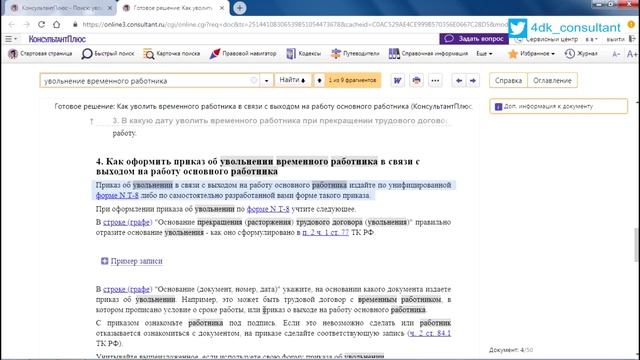Screen dimensions: 640x360
Task: Select heading '4. Как оформить приказ'
Action: click(x=258, y=166)
